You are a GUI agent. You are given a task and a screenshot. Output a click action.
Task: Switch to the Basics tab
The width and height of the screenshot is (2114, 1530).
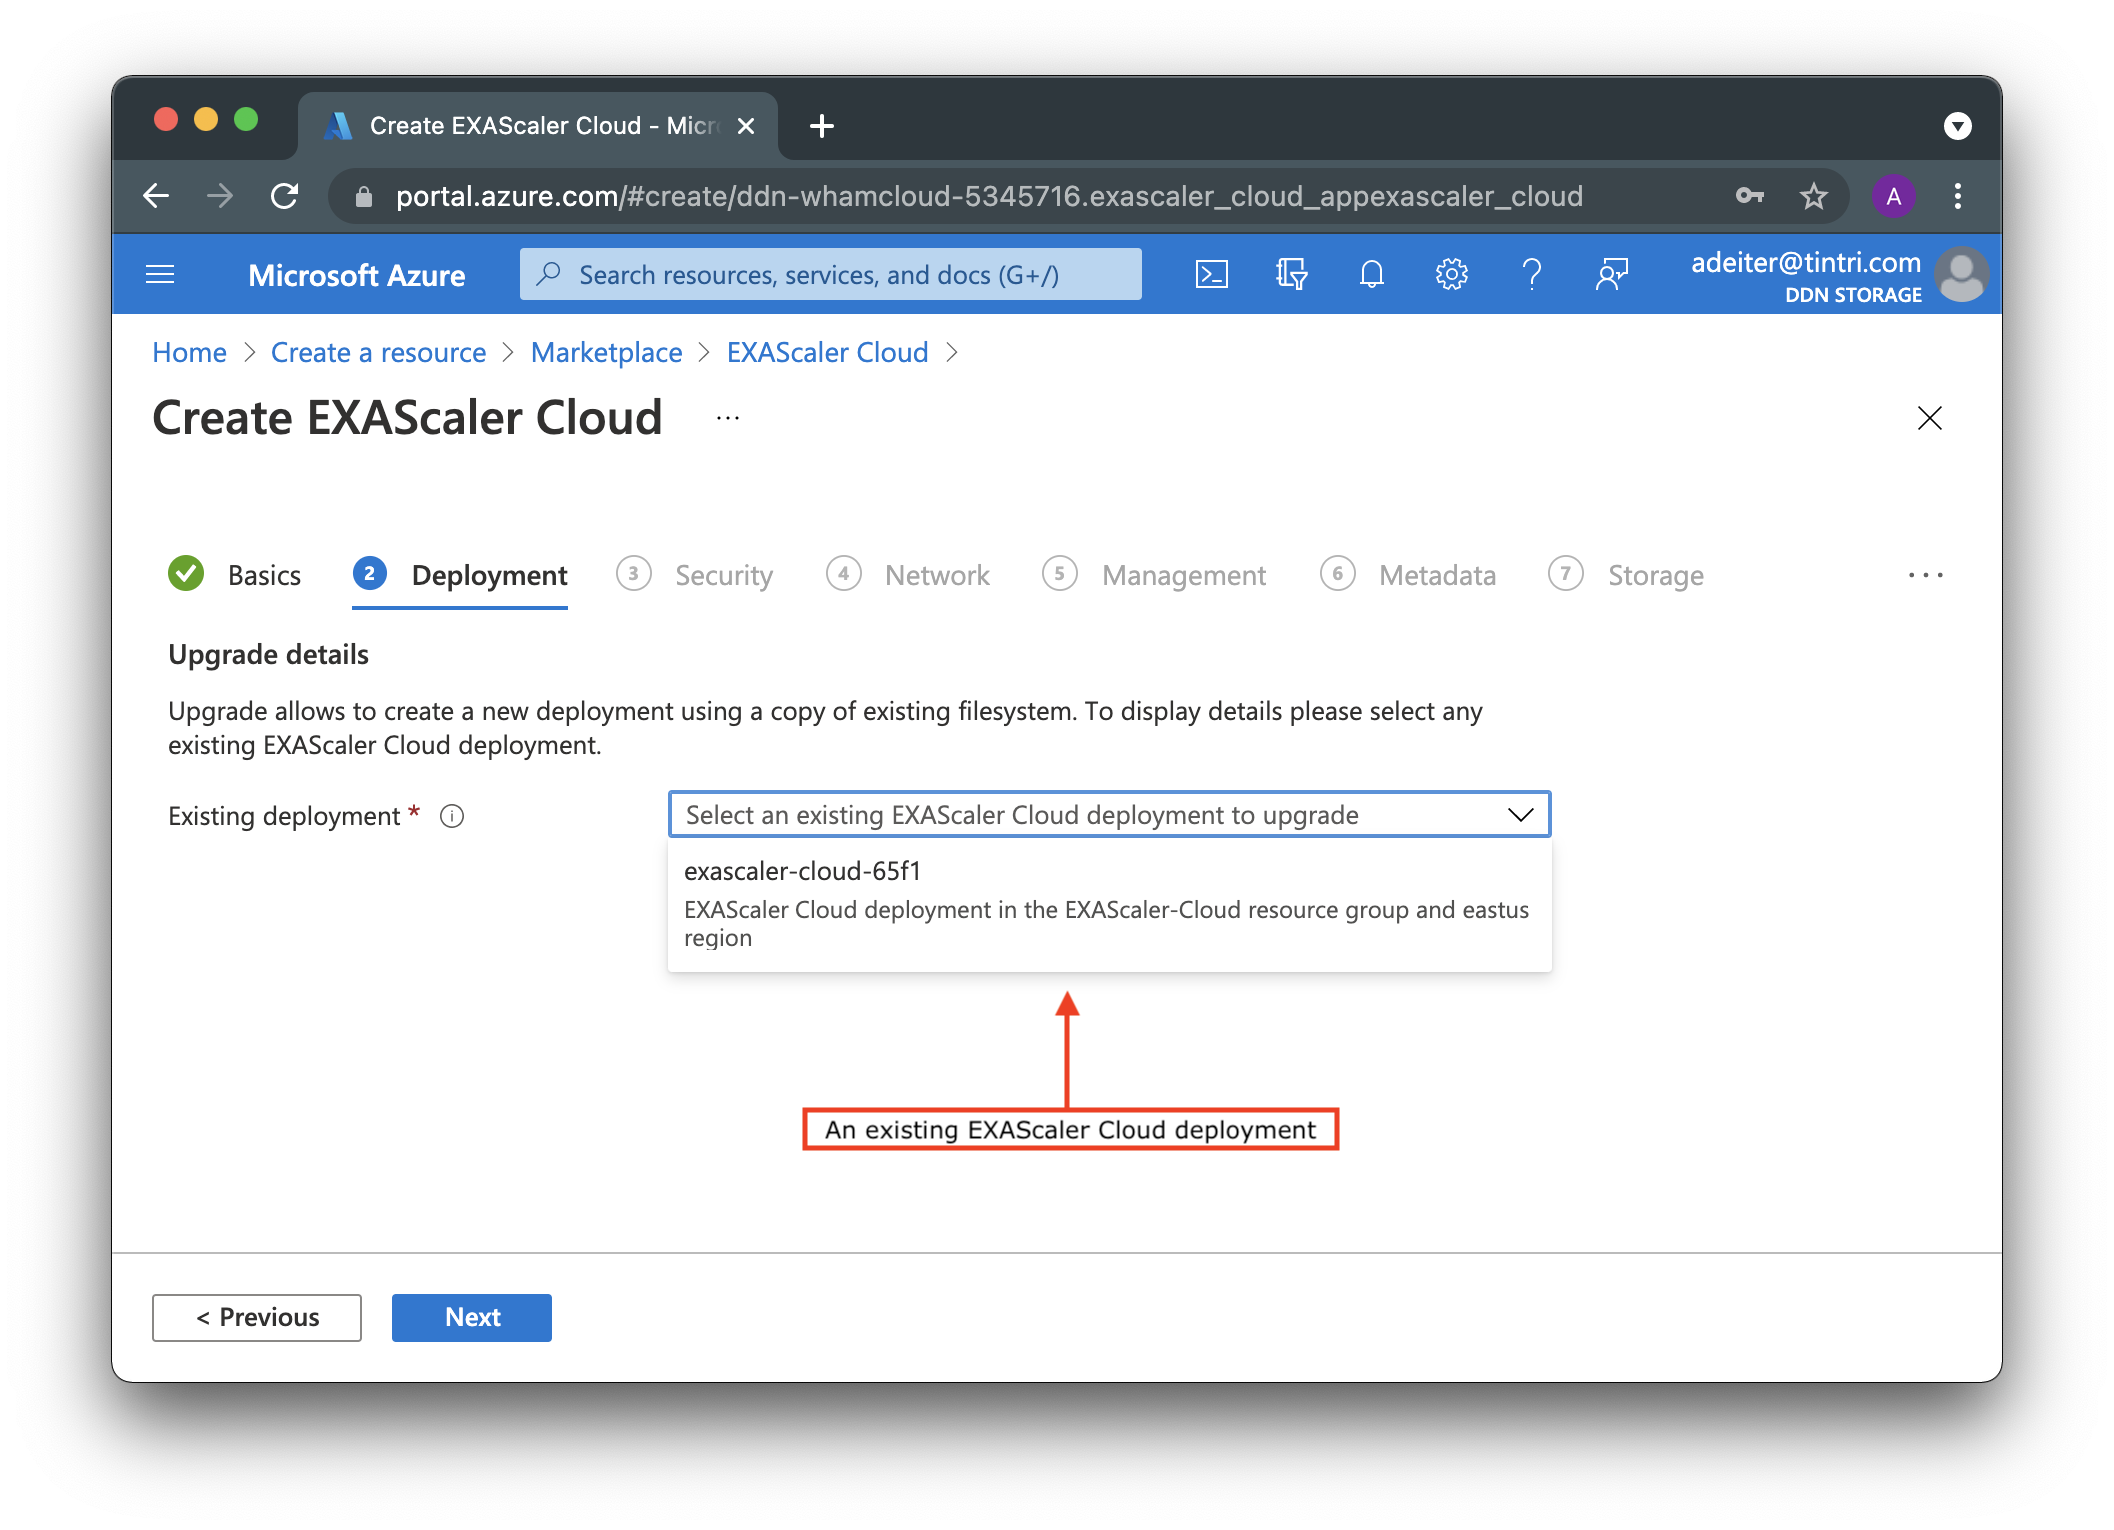point(235,575)
